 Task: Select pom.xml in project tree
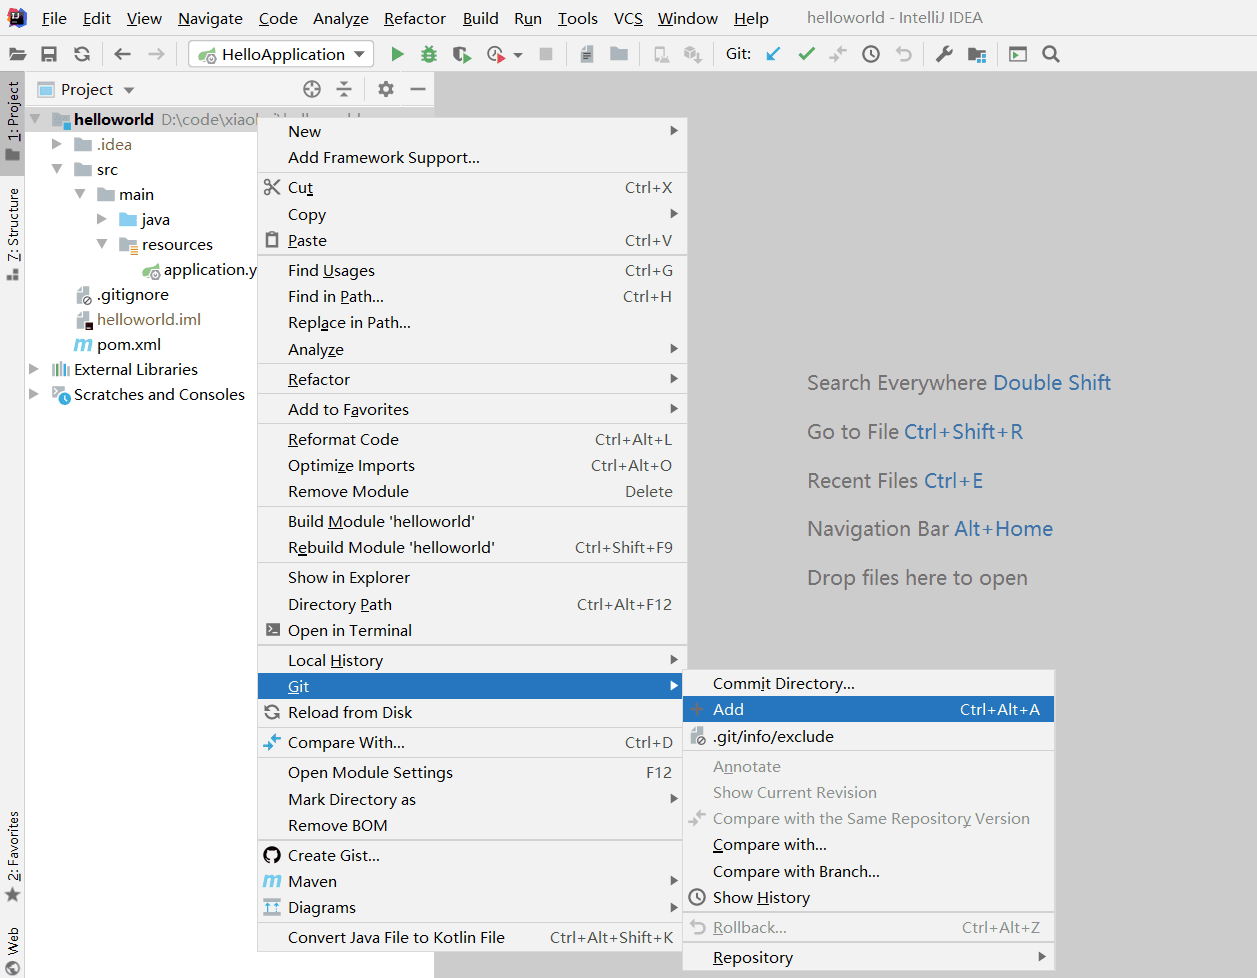pyautogui.click(x=128, y=344)
